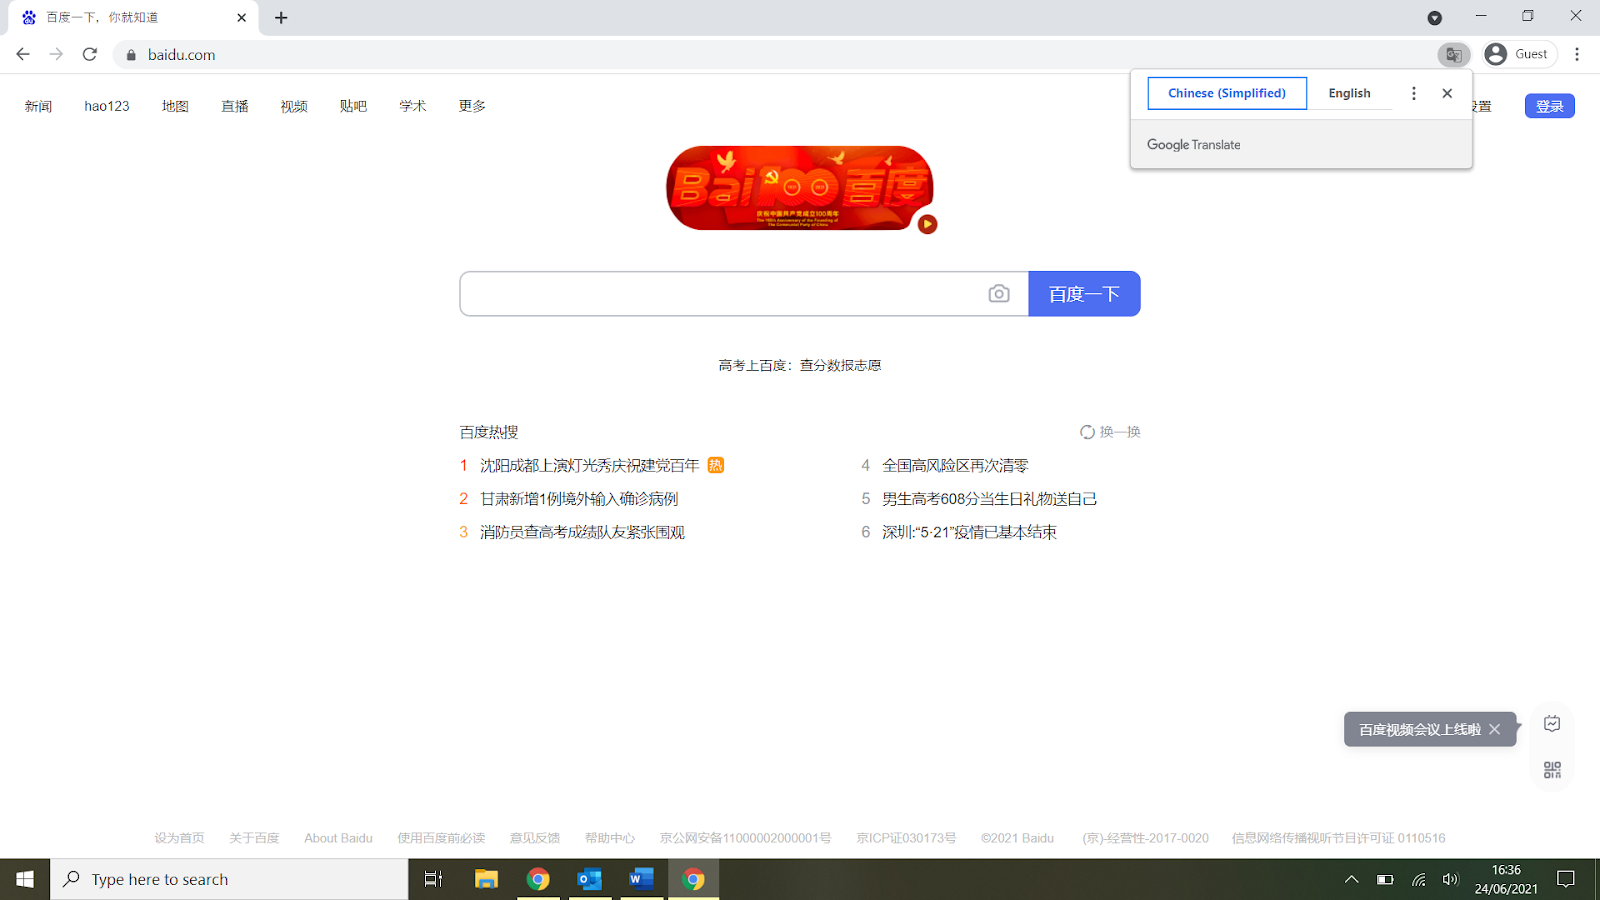Click the Google Translate icon in address bar

(x=1454, y=55)
